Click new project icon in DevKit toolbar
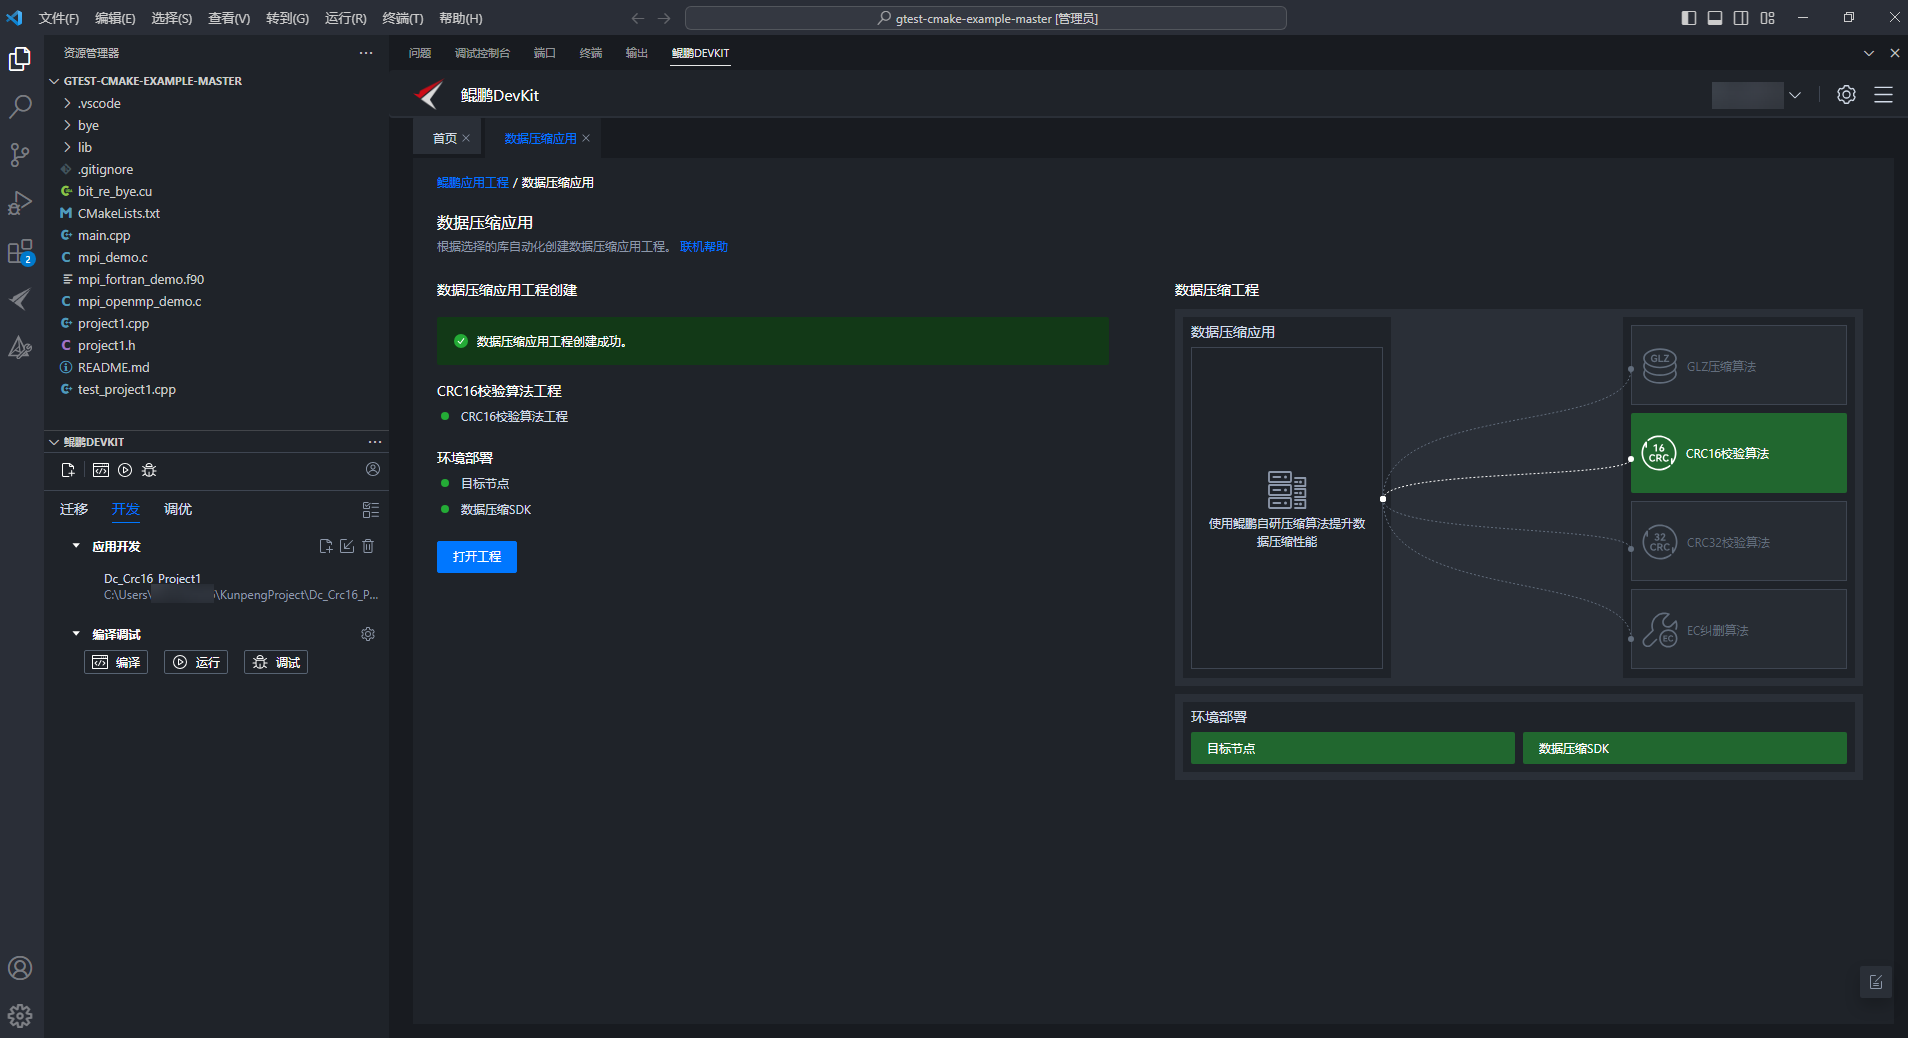Viewport: 1908px width, 1038px height. click(x=68, y=470)
